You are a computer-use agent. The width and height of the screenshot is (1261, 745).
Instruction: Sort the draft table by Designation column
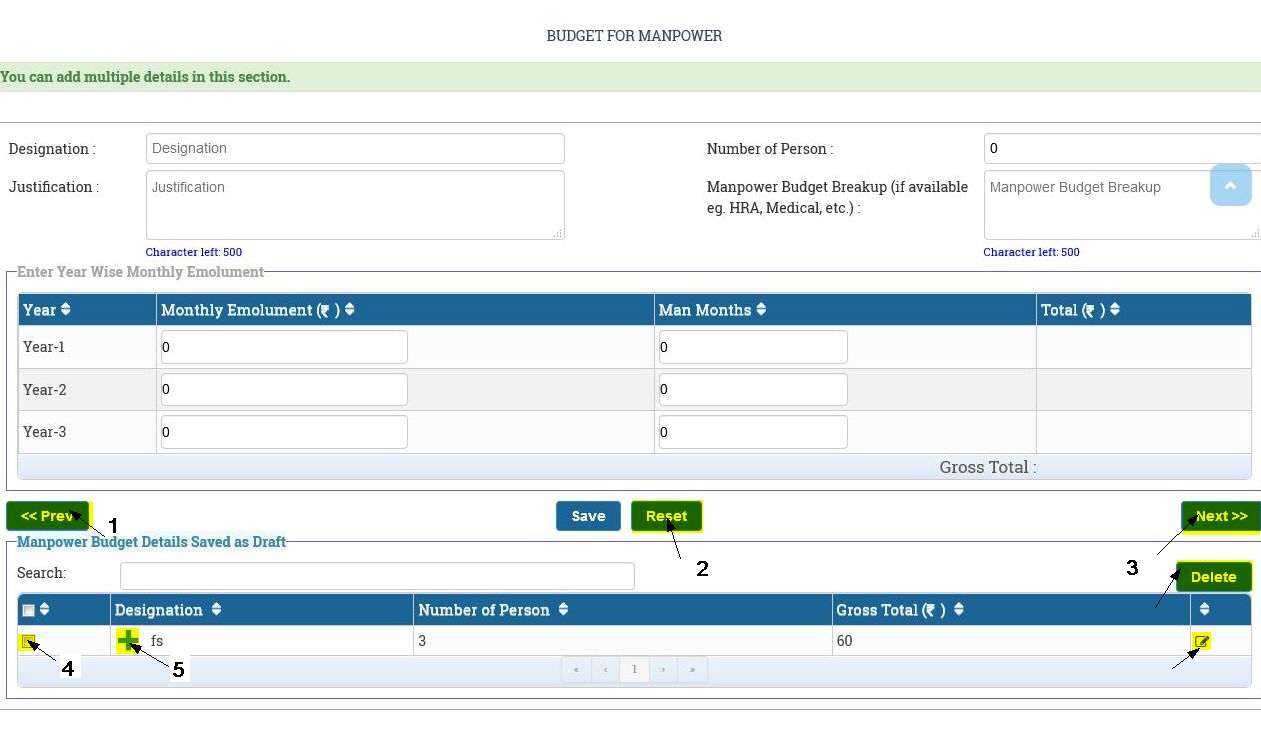pyautogui.click(x=216, y=610)
